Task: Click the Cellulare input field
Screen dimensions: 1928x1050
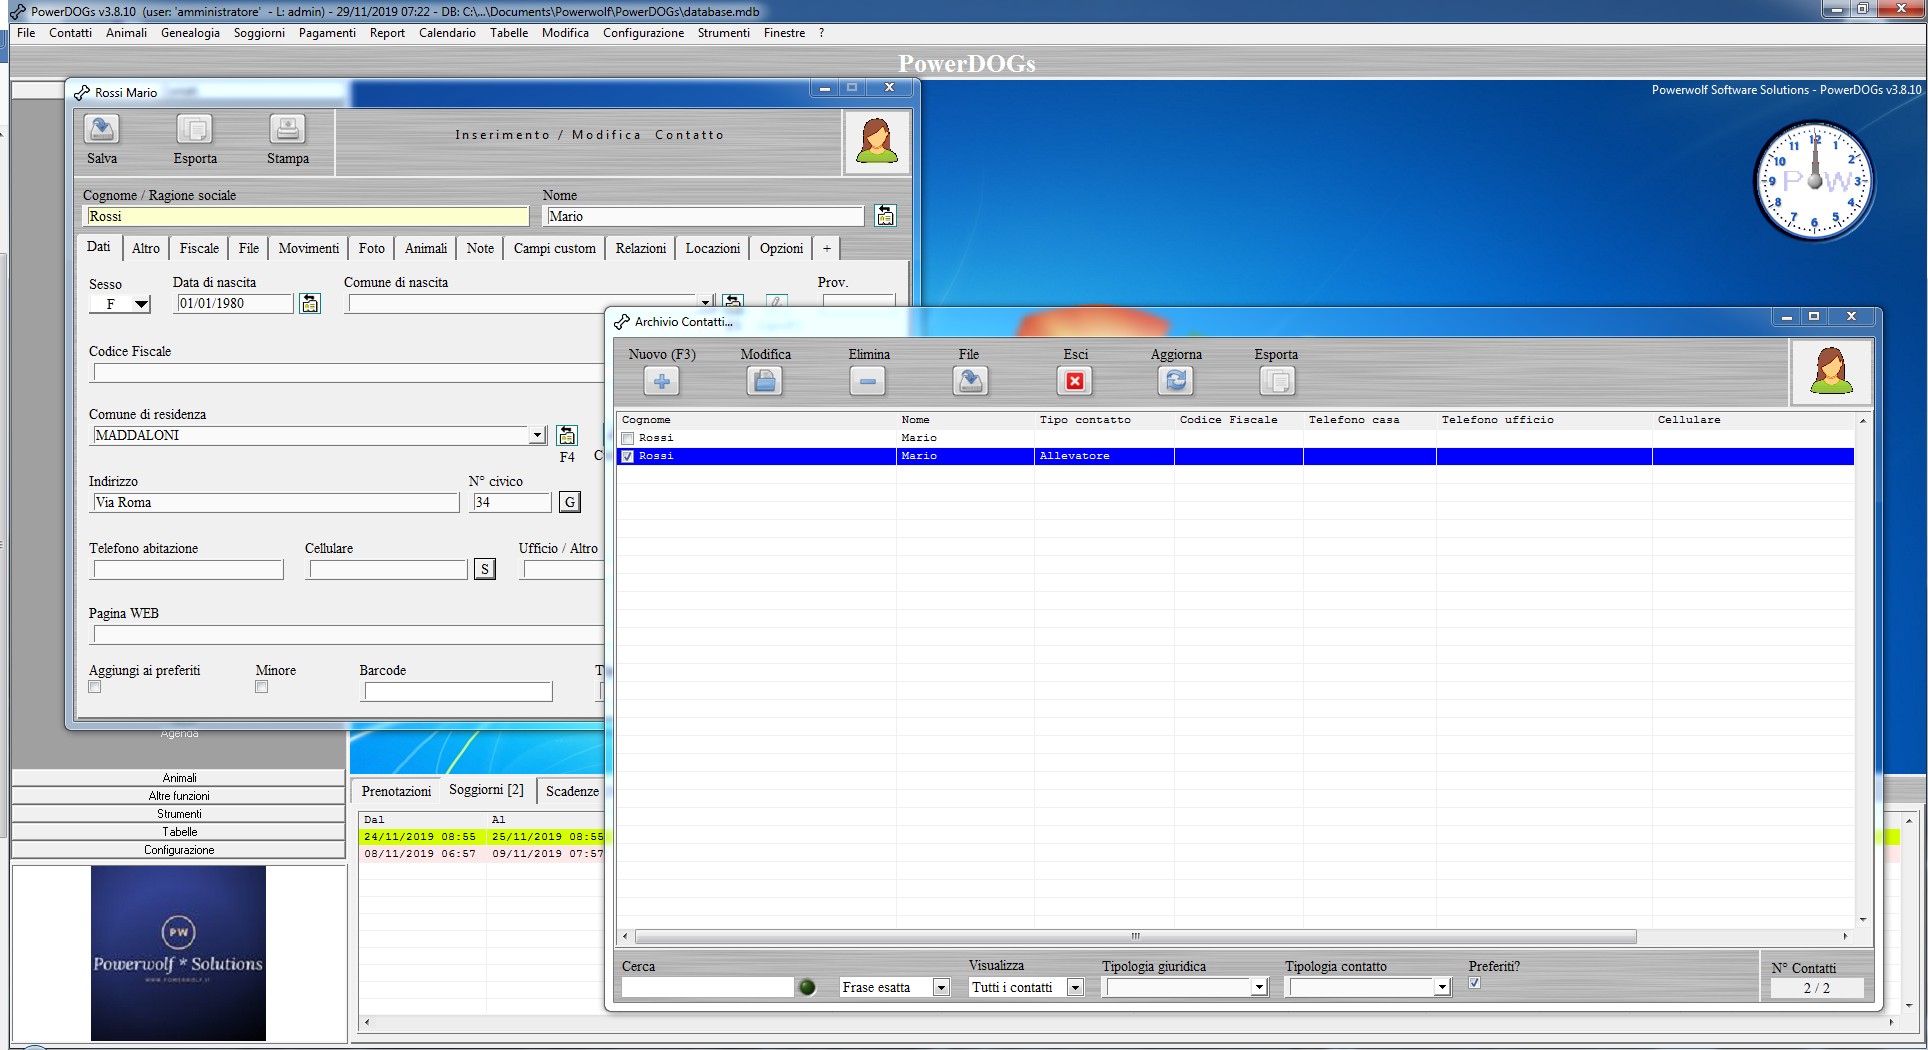Action: (388, 569)
